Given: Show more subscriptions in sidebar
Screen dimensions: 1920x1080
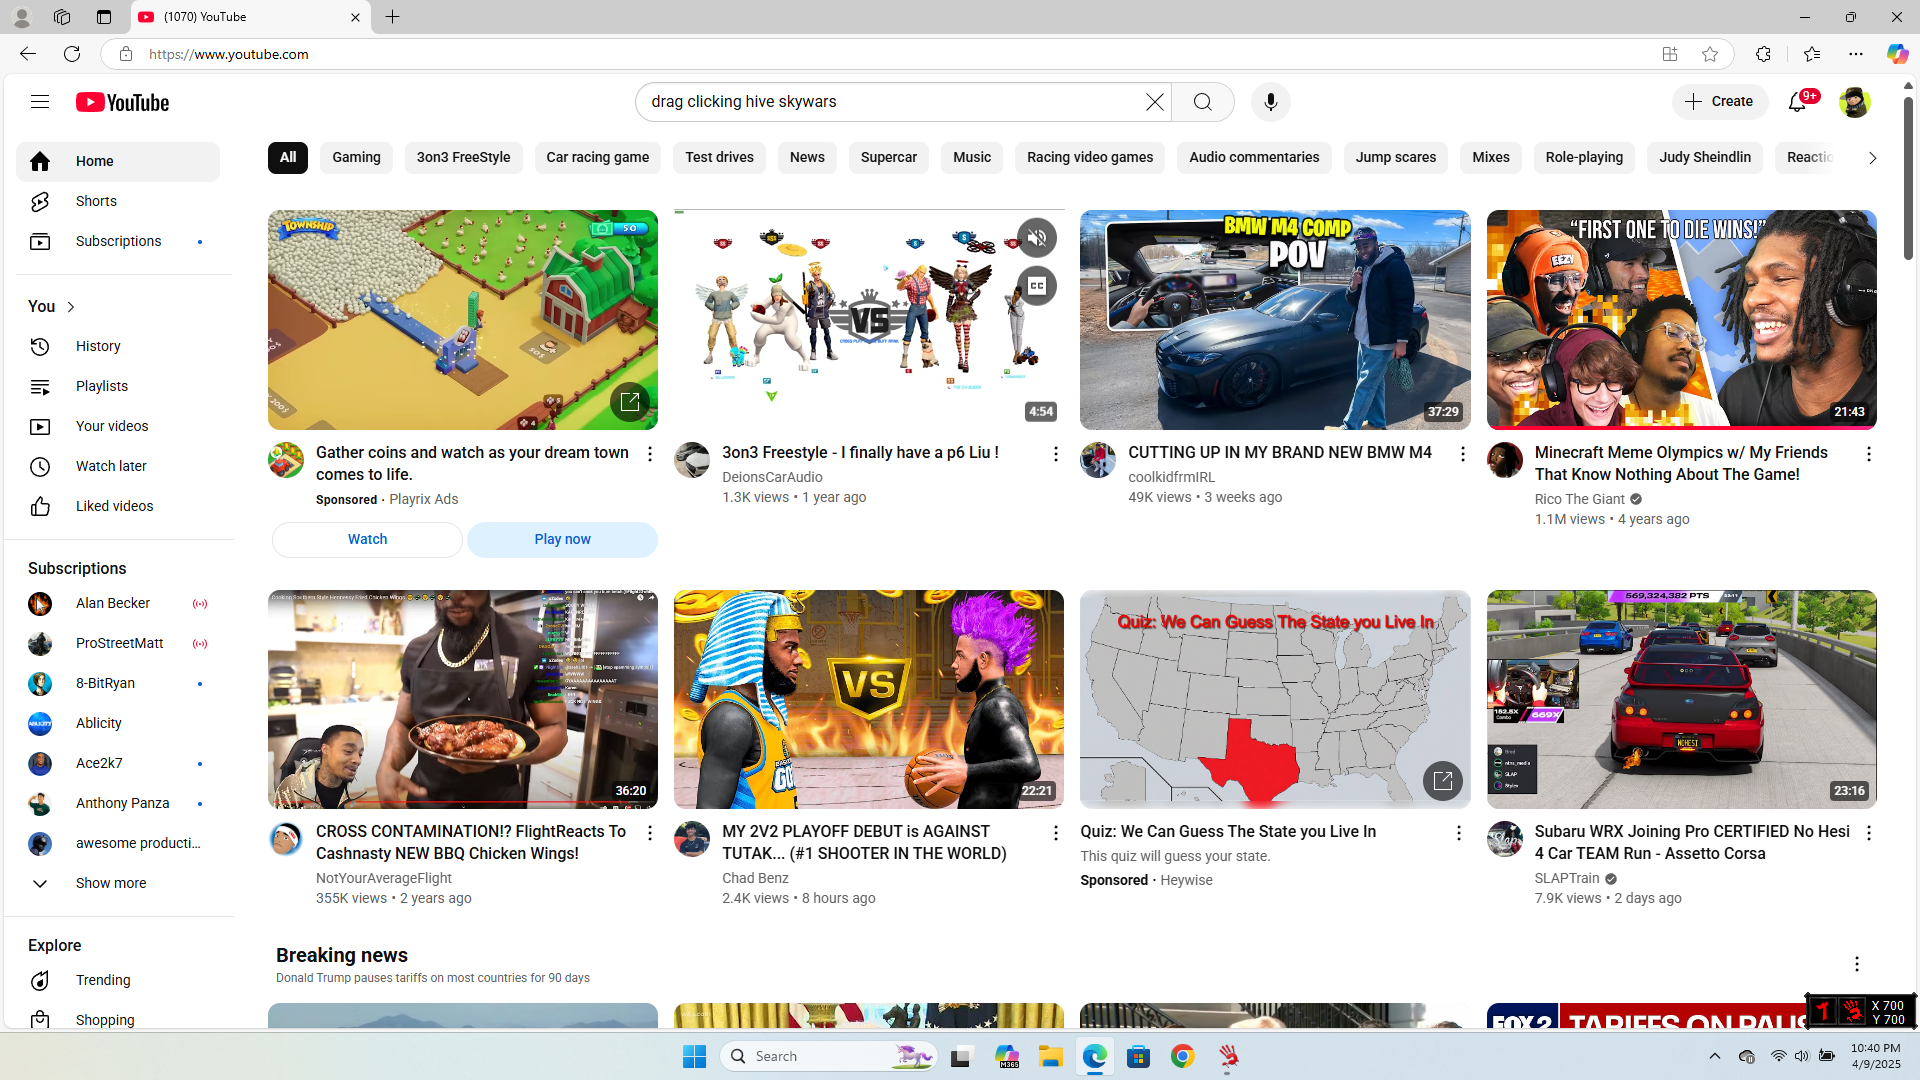Looking at the screenshot, I should tap(118, 883).
